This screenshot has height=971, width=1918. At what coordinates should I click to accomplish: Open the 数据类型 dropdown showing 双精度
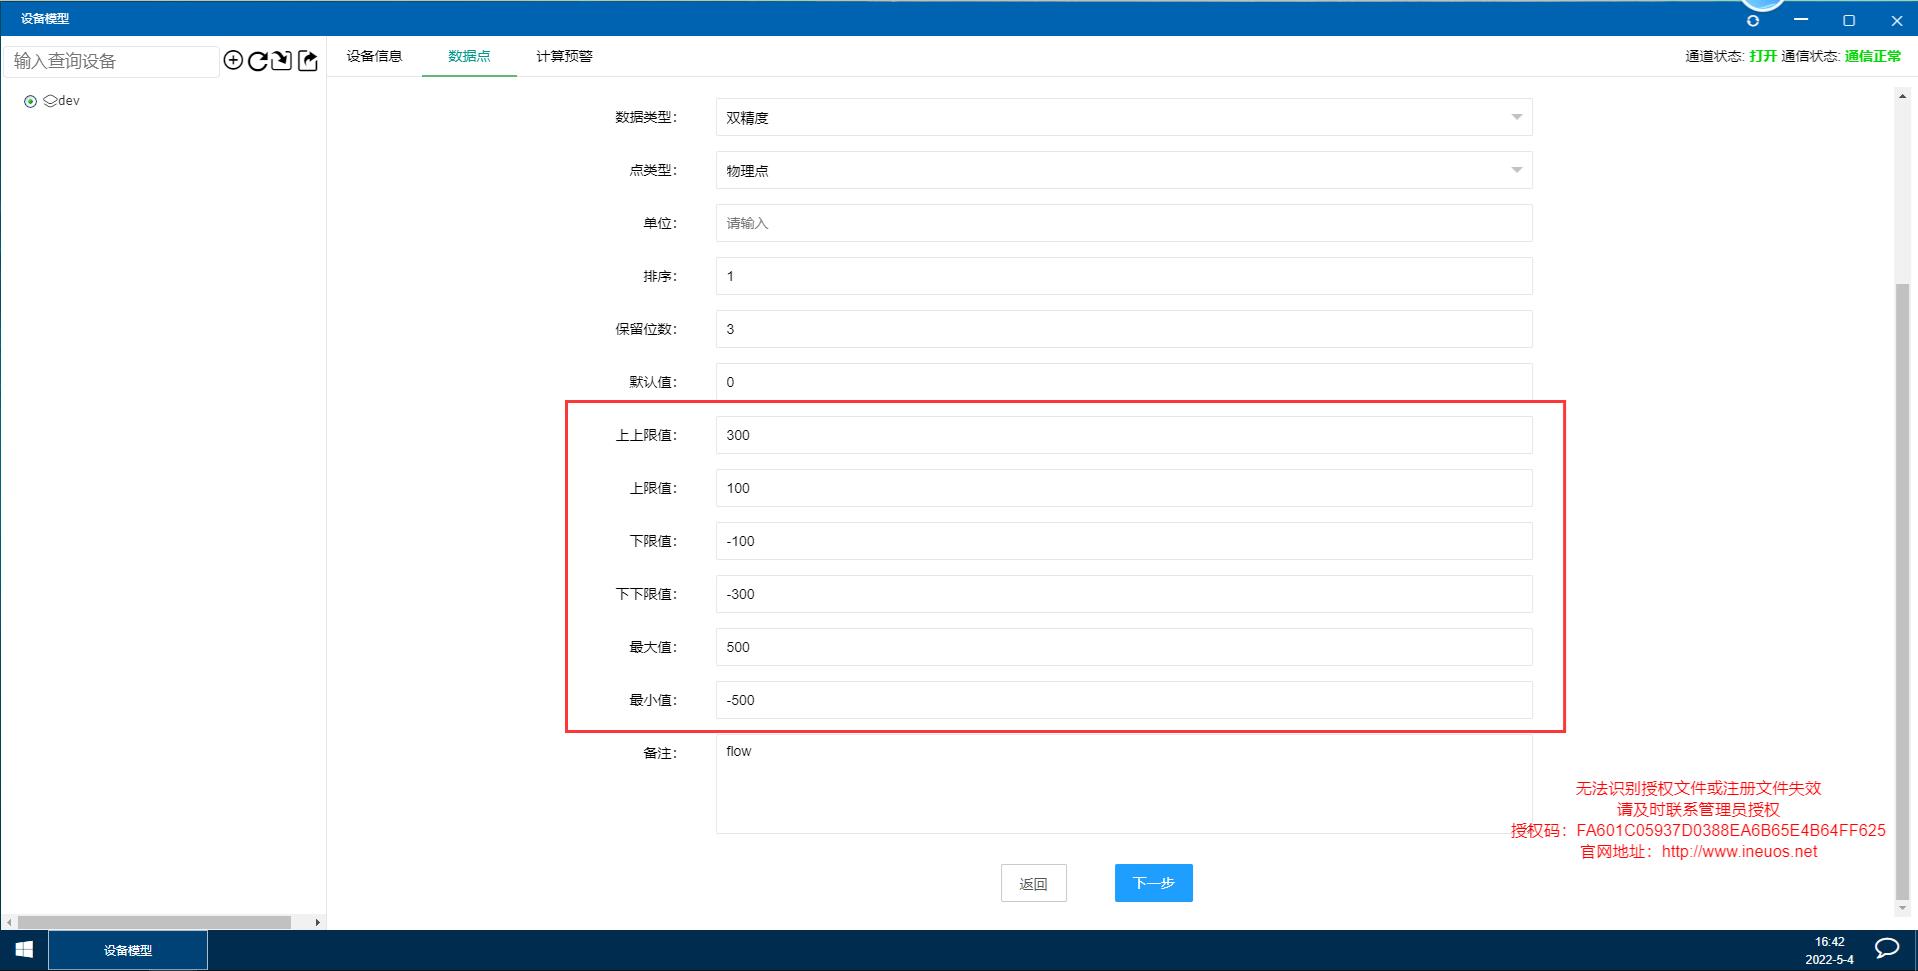click(1124, 117)
